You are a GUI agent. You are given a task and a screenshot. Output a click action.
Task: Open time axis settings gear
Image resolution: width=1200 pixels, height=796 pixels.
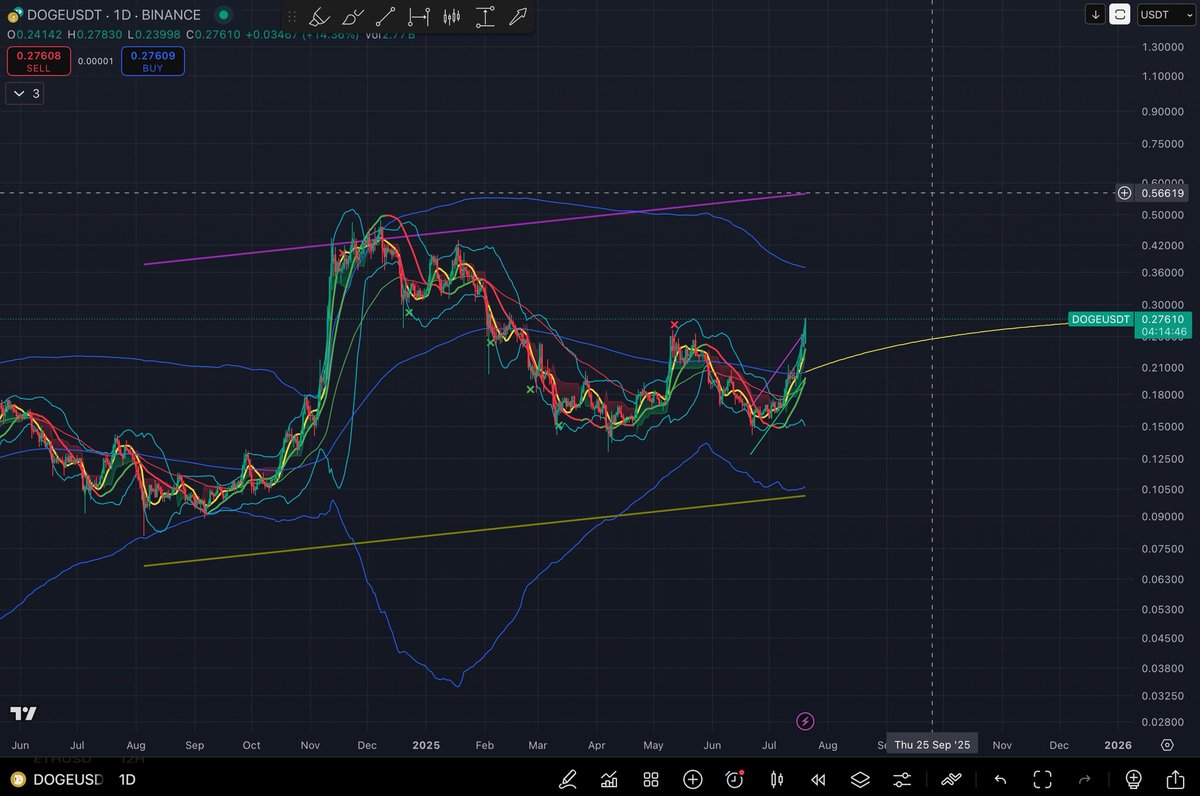coord(1167,745)
